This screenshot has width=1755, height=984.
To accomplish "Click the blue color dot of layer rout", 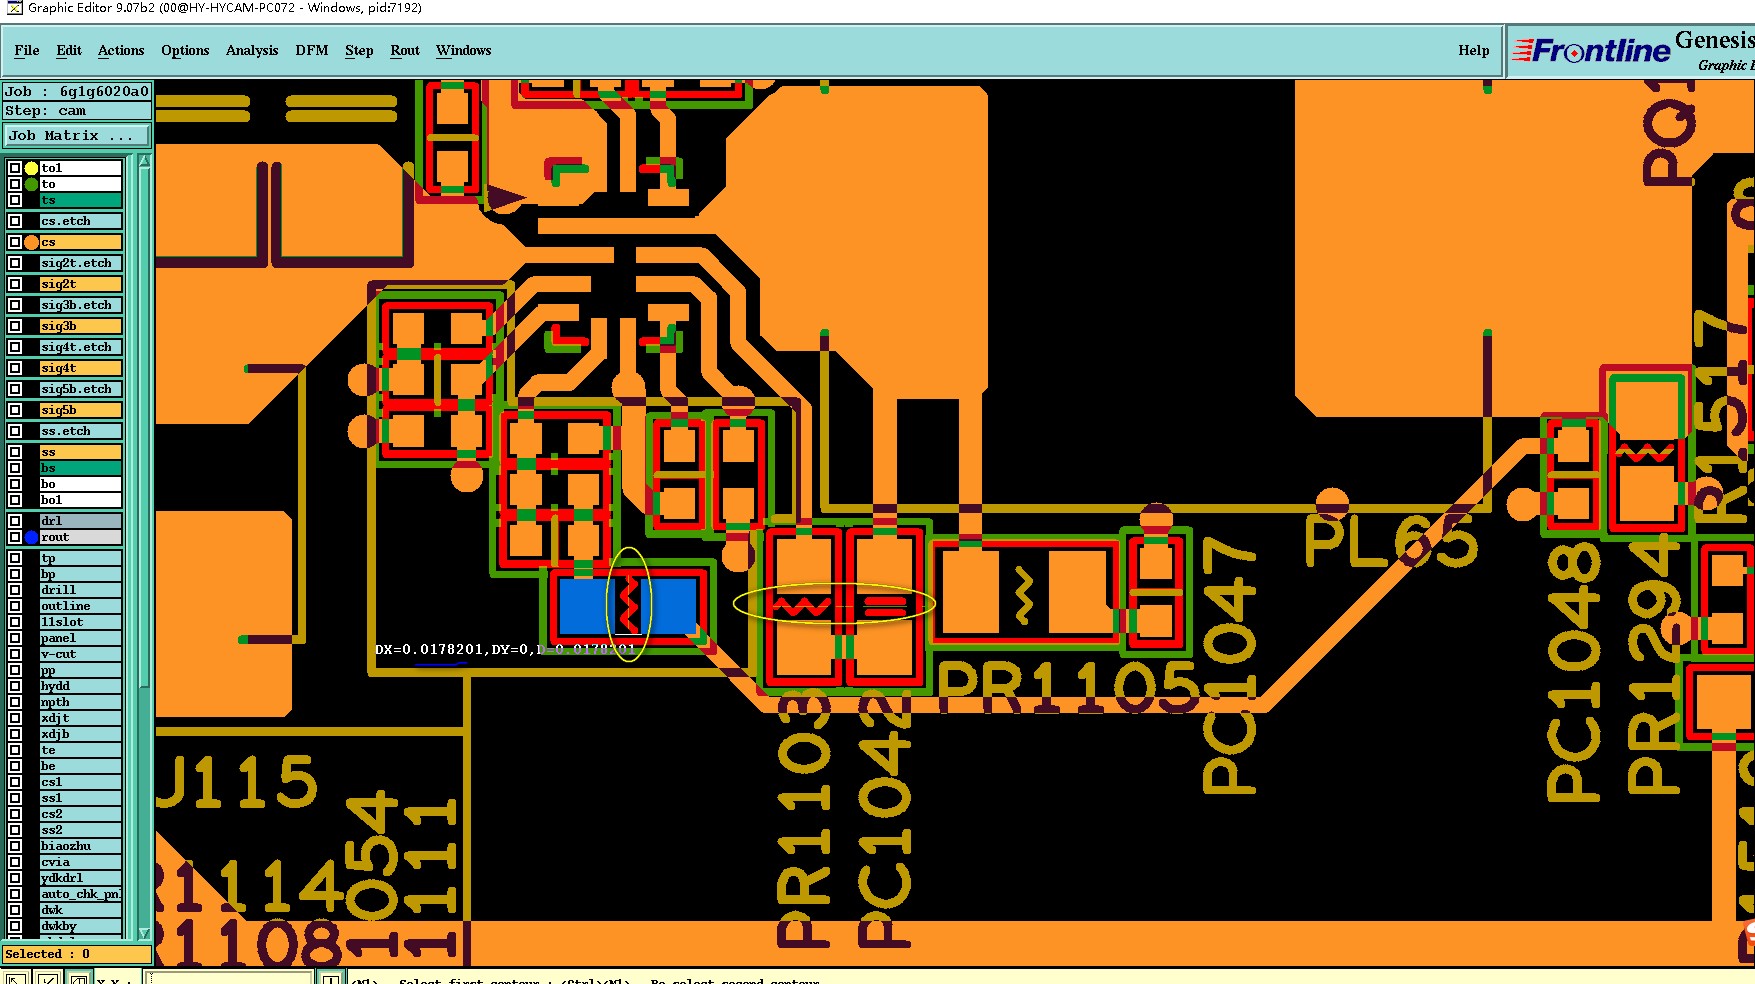I will coord(32,537).
